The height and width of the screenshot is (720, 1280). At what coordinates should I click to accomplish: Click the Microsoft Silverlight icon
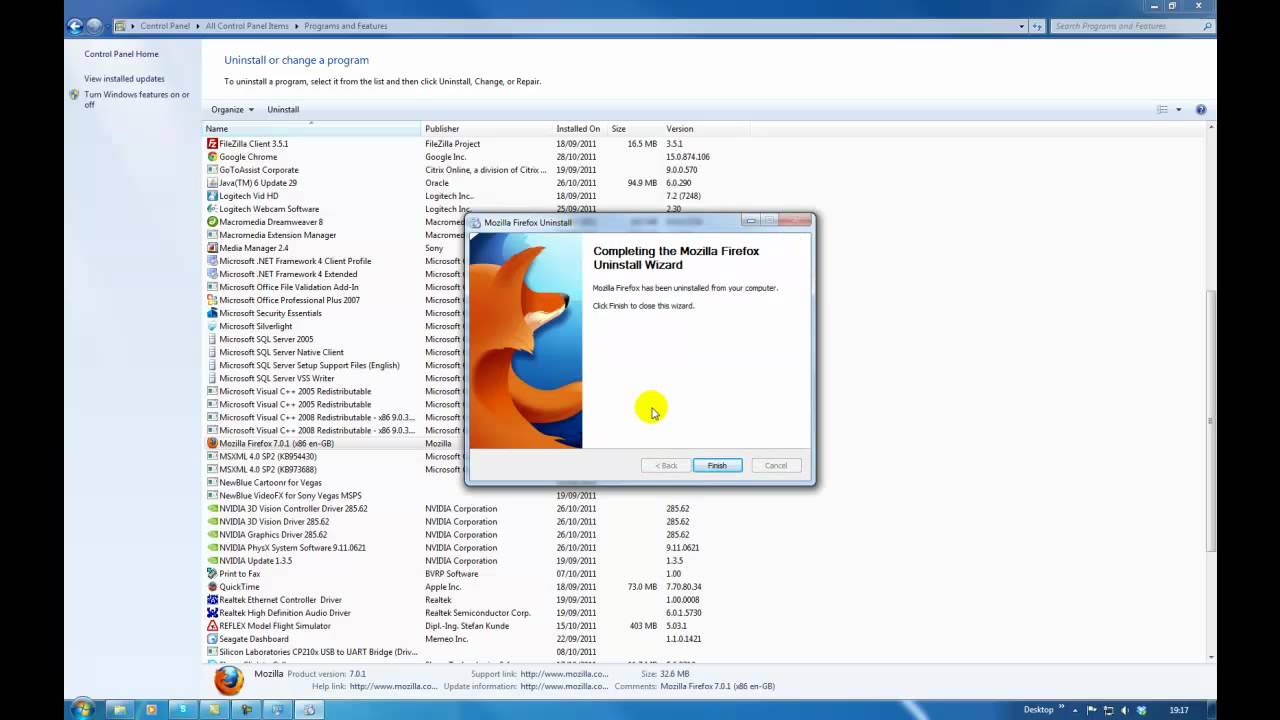click(x=212, y=326)
